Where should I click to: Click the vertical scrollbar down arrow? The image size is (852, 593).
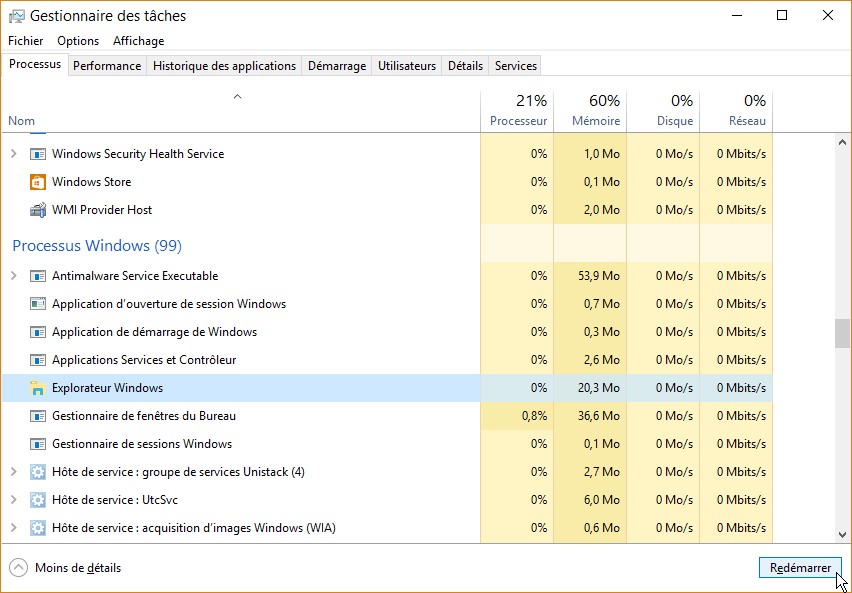pos(843,536)
